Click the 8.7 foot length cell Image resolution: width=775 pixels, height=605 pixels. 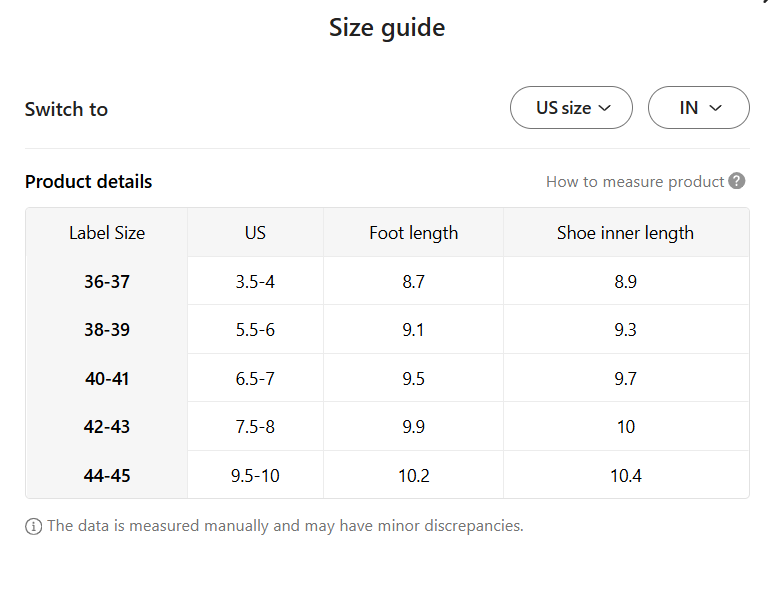click(x=413, y=282)
